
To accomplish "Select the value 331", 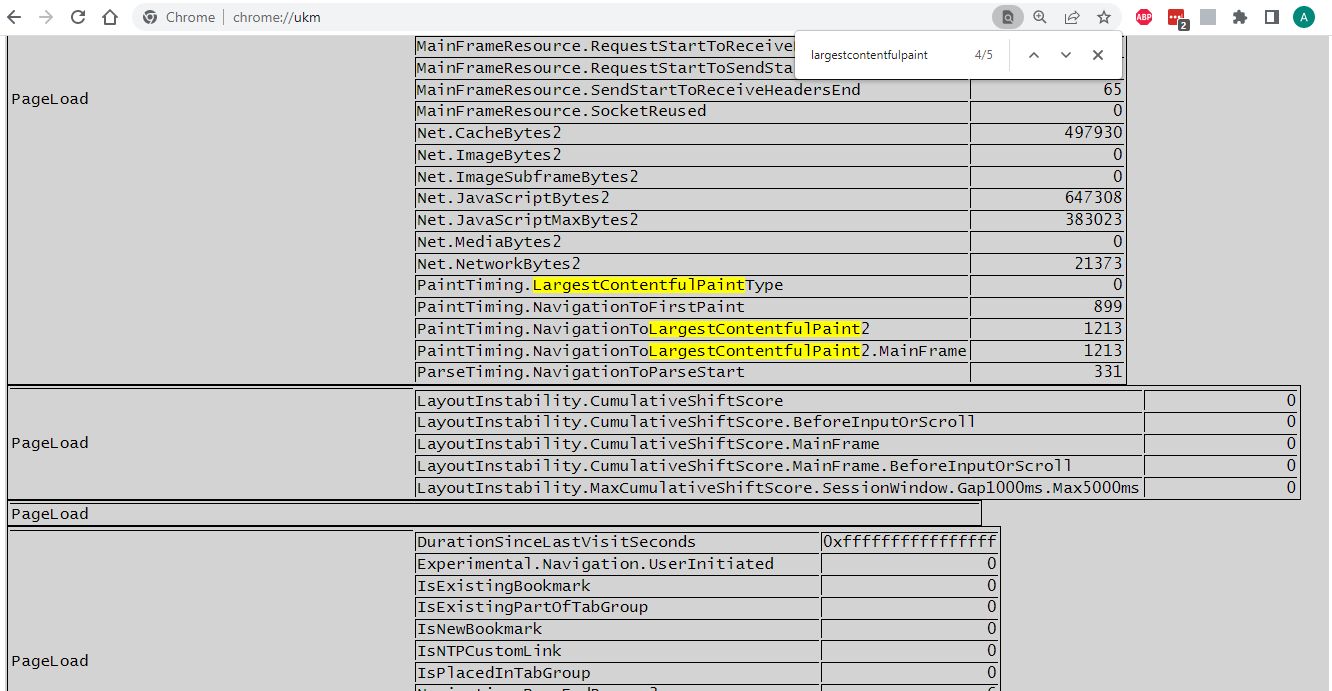I will [x=1108, y=372].
